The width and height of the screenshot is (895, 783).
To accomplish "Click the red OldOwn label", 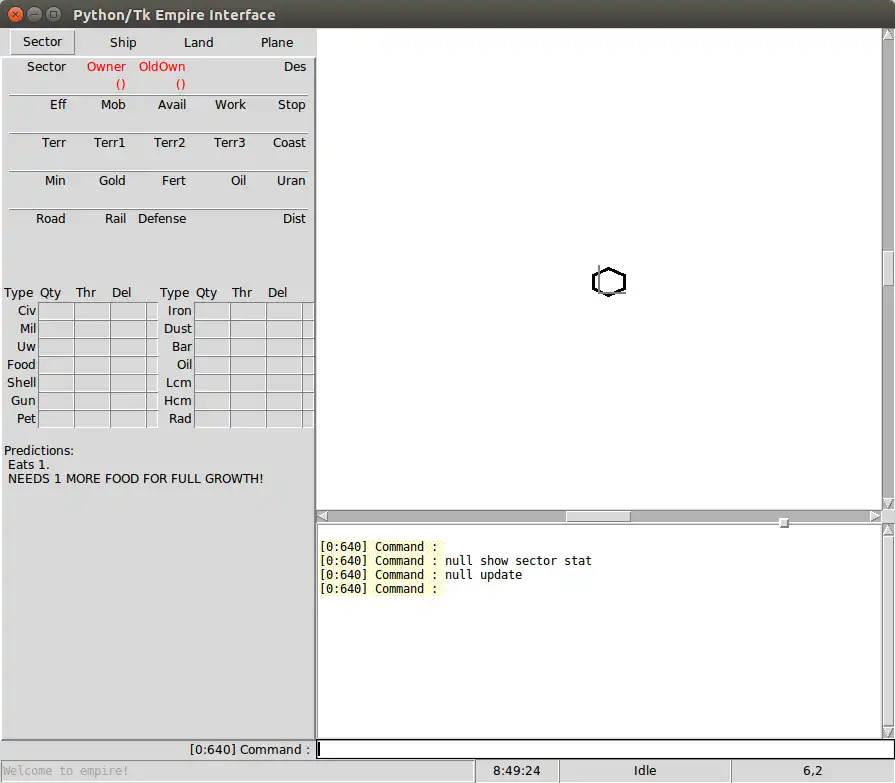I will 162,67.
